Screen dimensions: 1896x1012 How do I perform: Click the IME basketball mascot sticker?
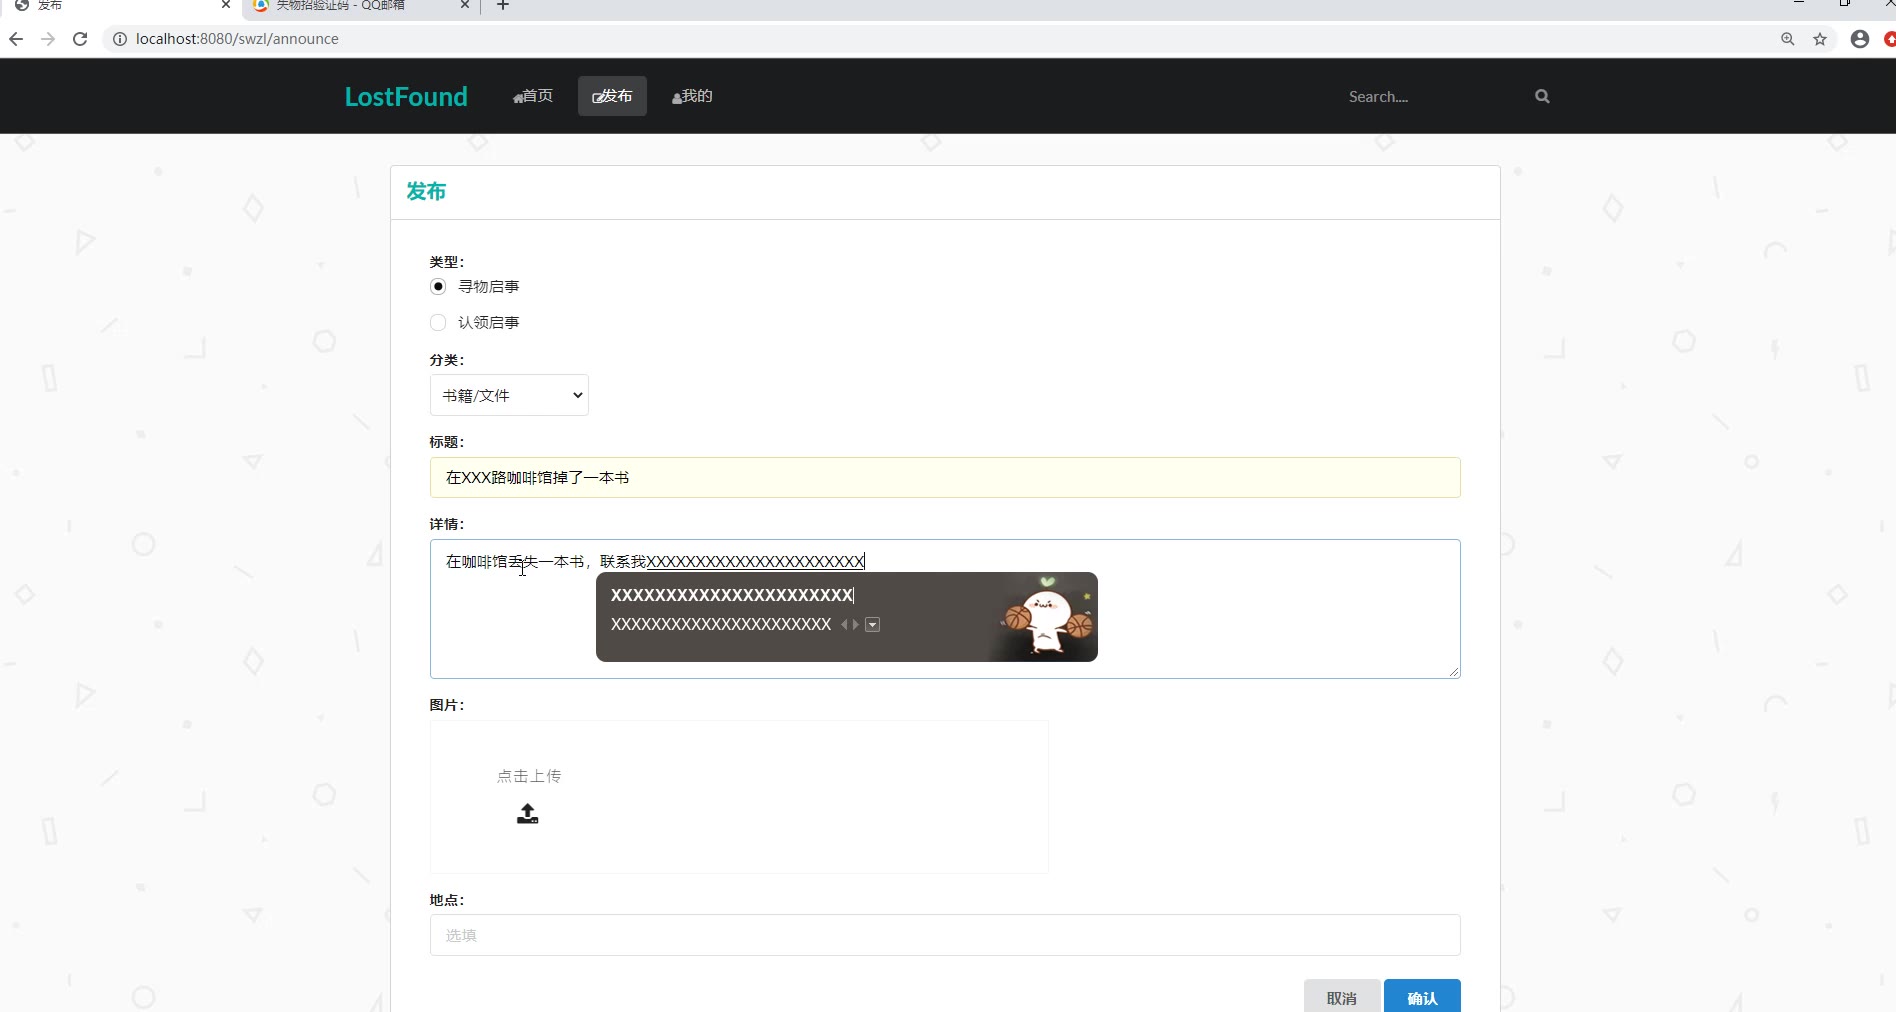1047,618
